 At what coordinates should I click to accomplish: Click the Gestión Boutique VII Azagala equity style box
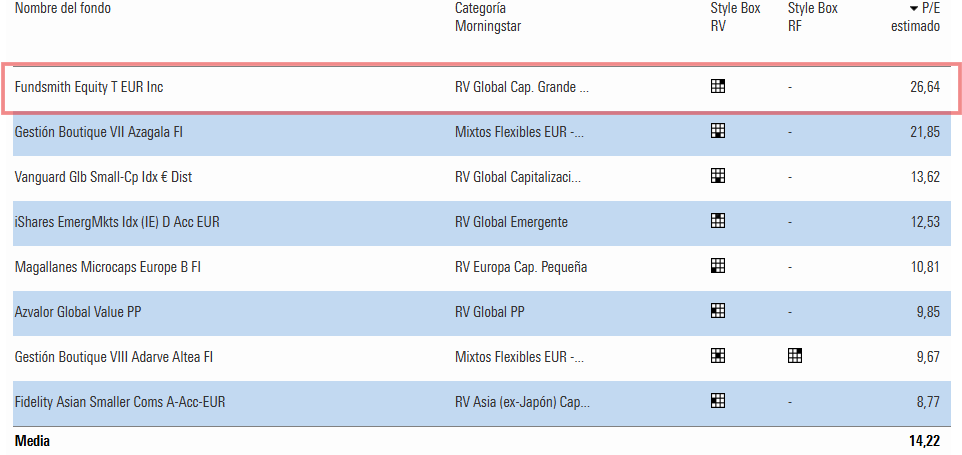pos(718,131)
